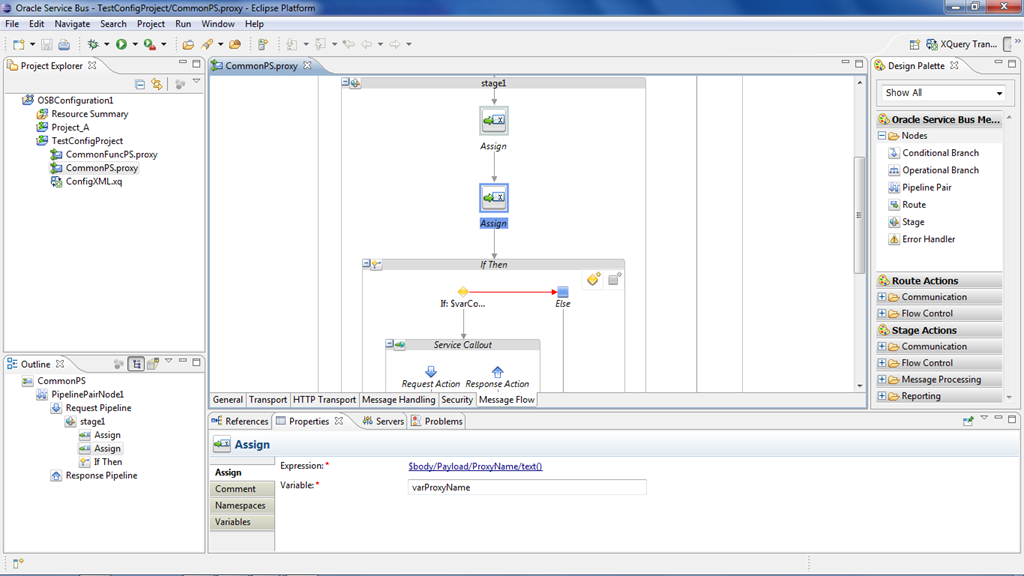
Task: Collapse the stage1 container using minus box
Action: (x=345, y=84)
